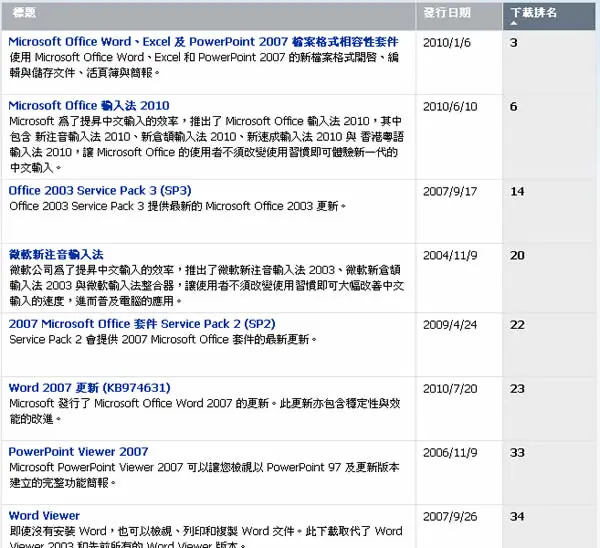
Task: Sort by the 發行日期 column header
Action: coord(447,13)
